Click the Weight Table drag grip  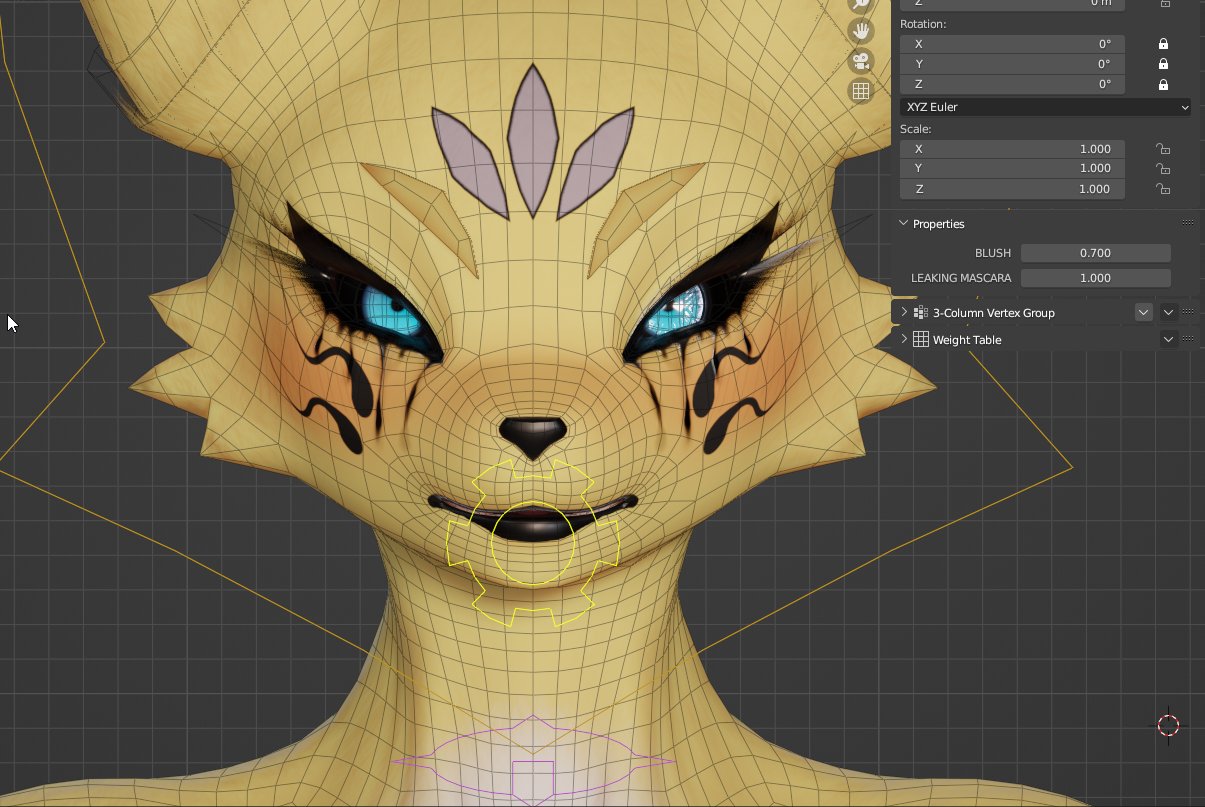click(x=1188, y=339)
